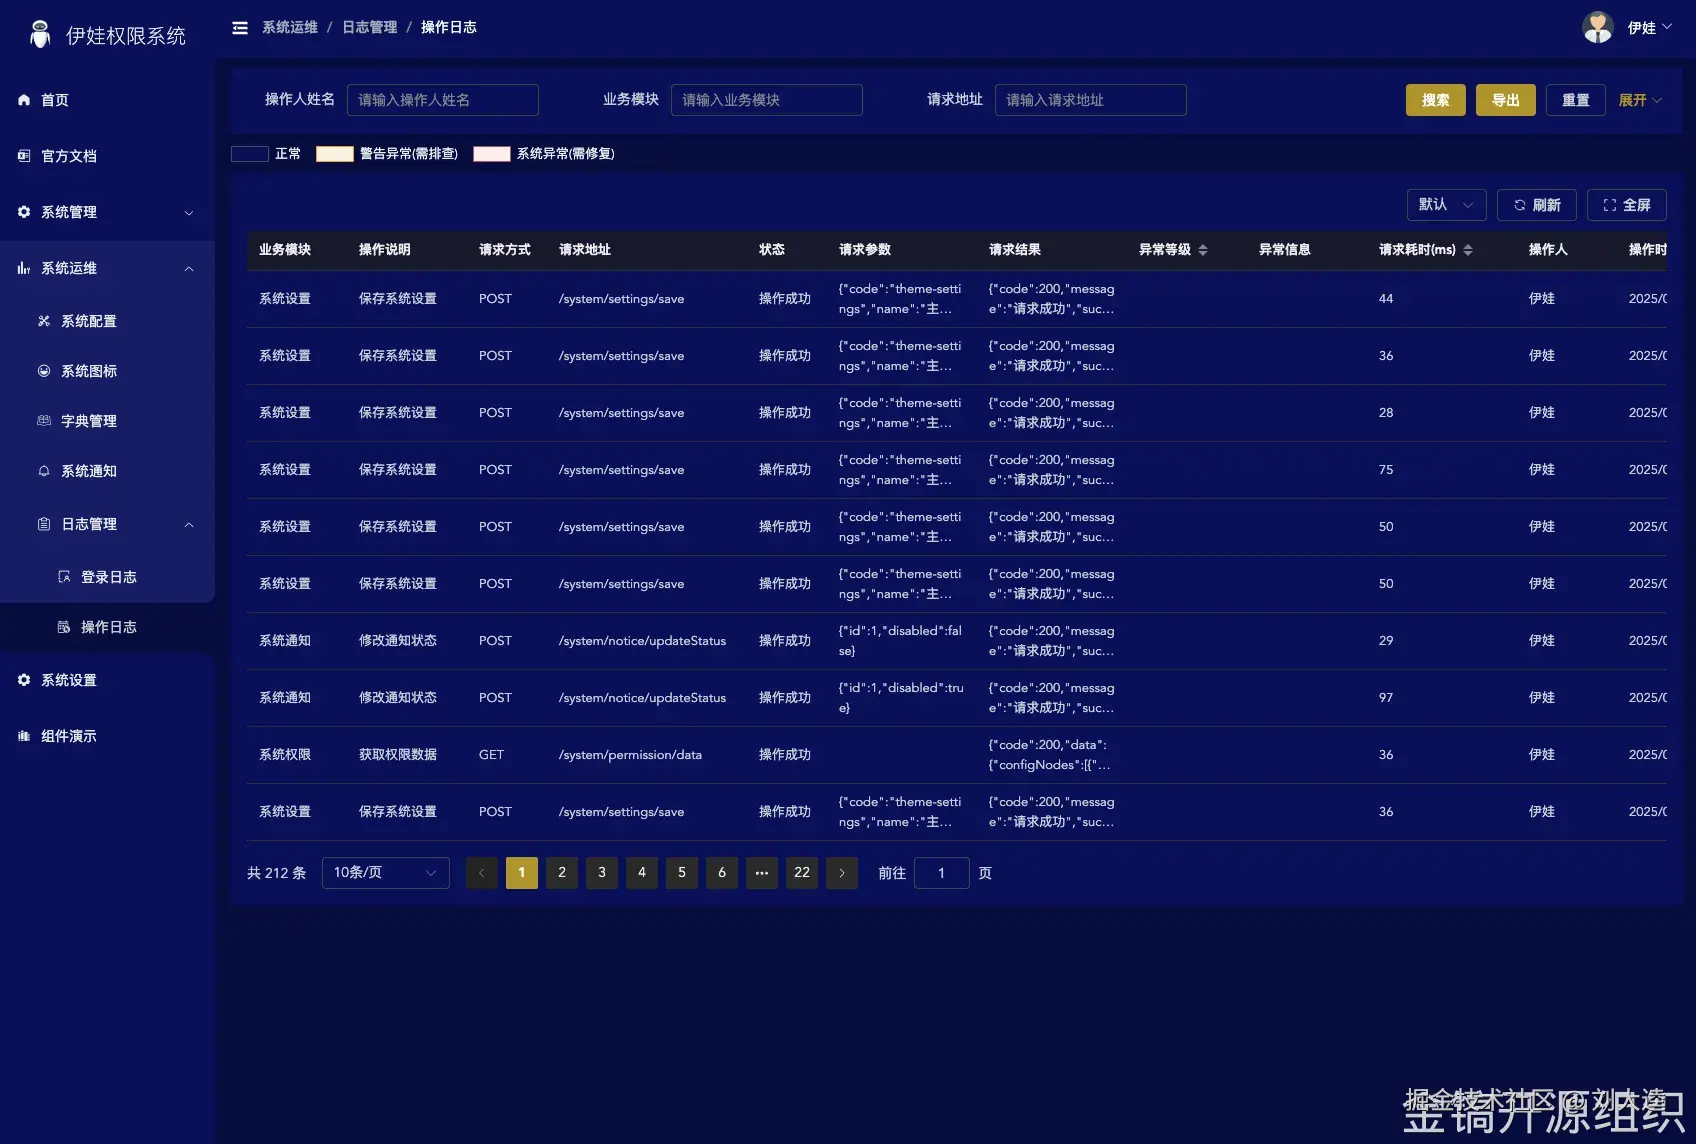Click 系统运维 breadcrumb link
The height and width of the screenshot is (1144, 1696).
[290, 28]
